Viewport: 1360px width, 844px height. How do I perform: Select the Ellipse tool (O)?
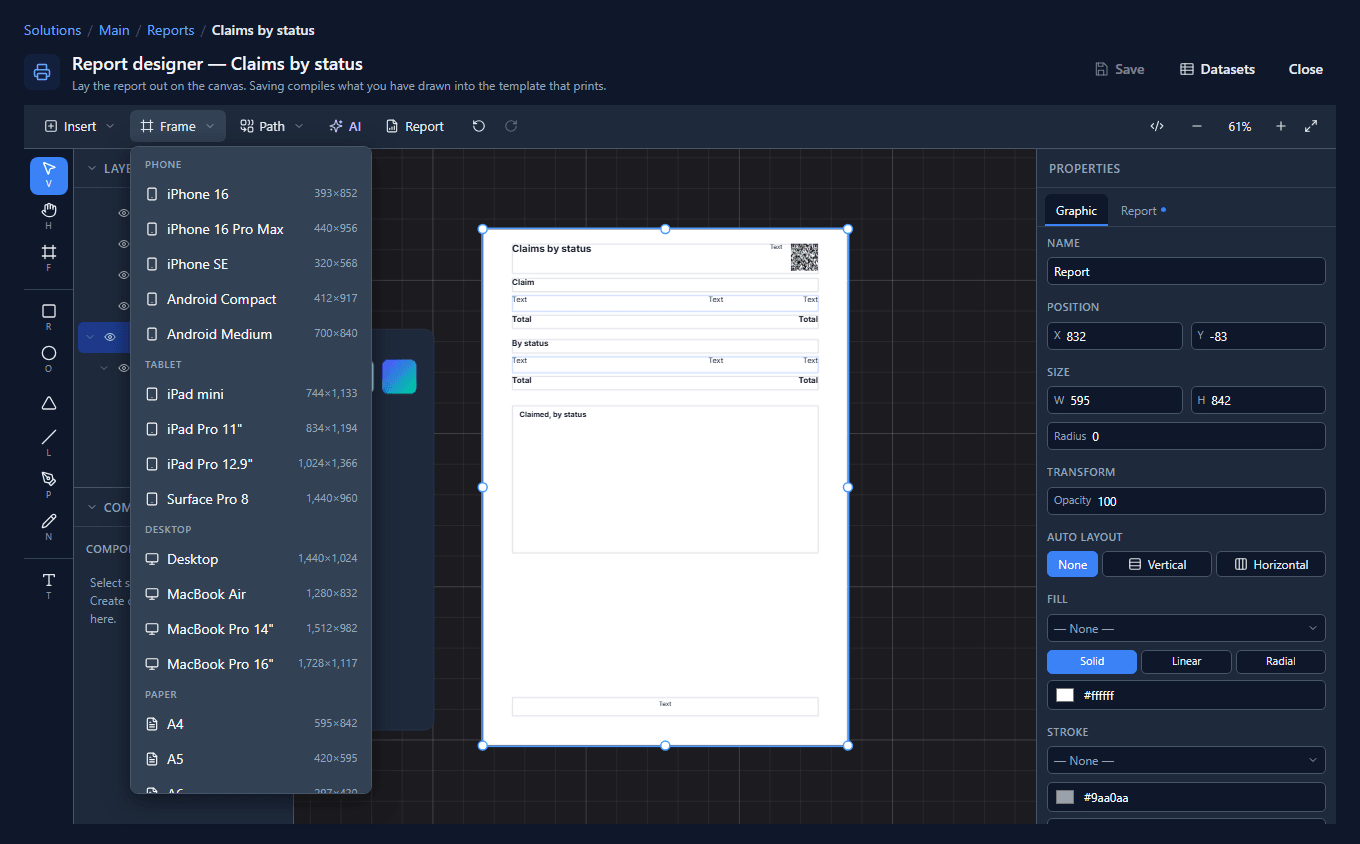pyautogui.click(x=48, y=359)
